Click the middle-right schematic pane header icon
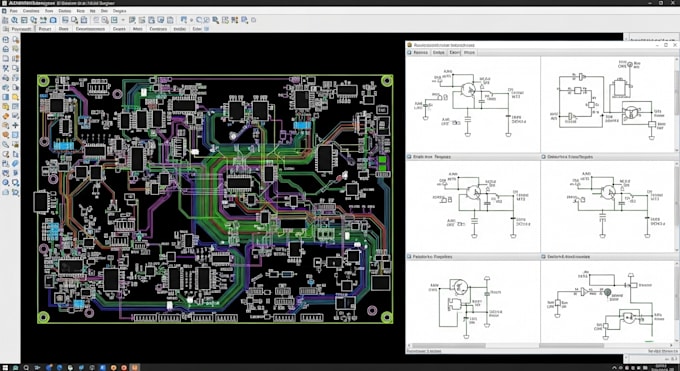 (544, 156)
